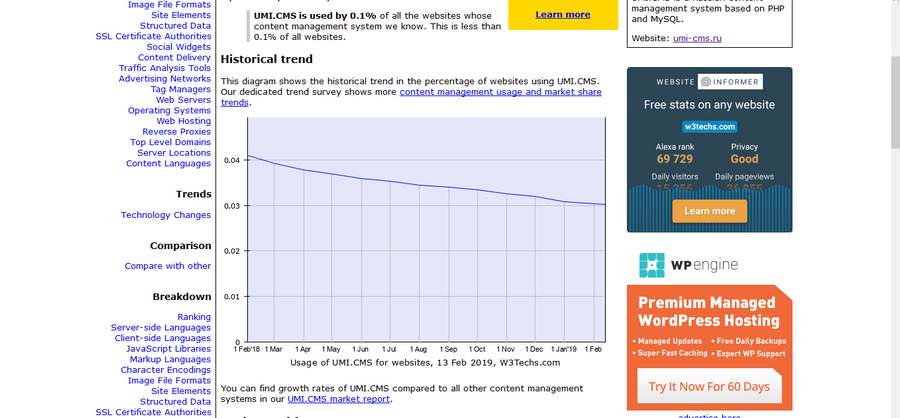Open Client-side Languages link

(163, 338)
